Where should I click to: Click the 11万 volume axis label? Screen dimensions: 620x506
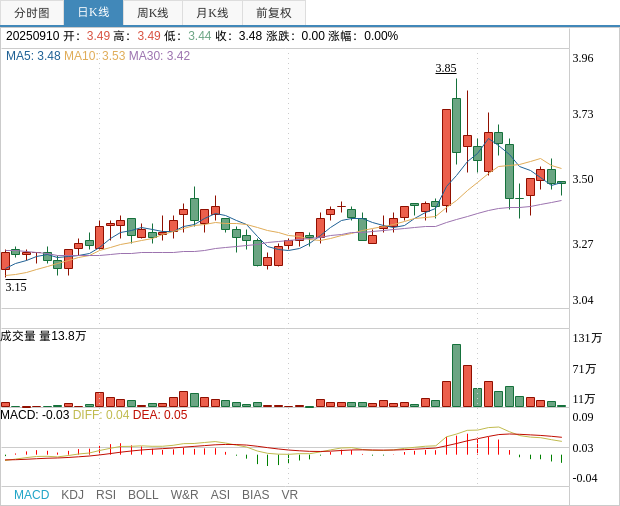pos(584,399)
